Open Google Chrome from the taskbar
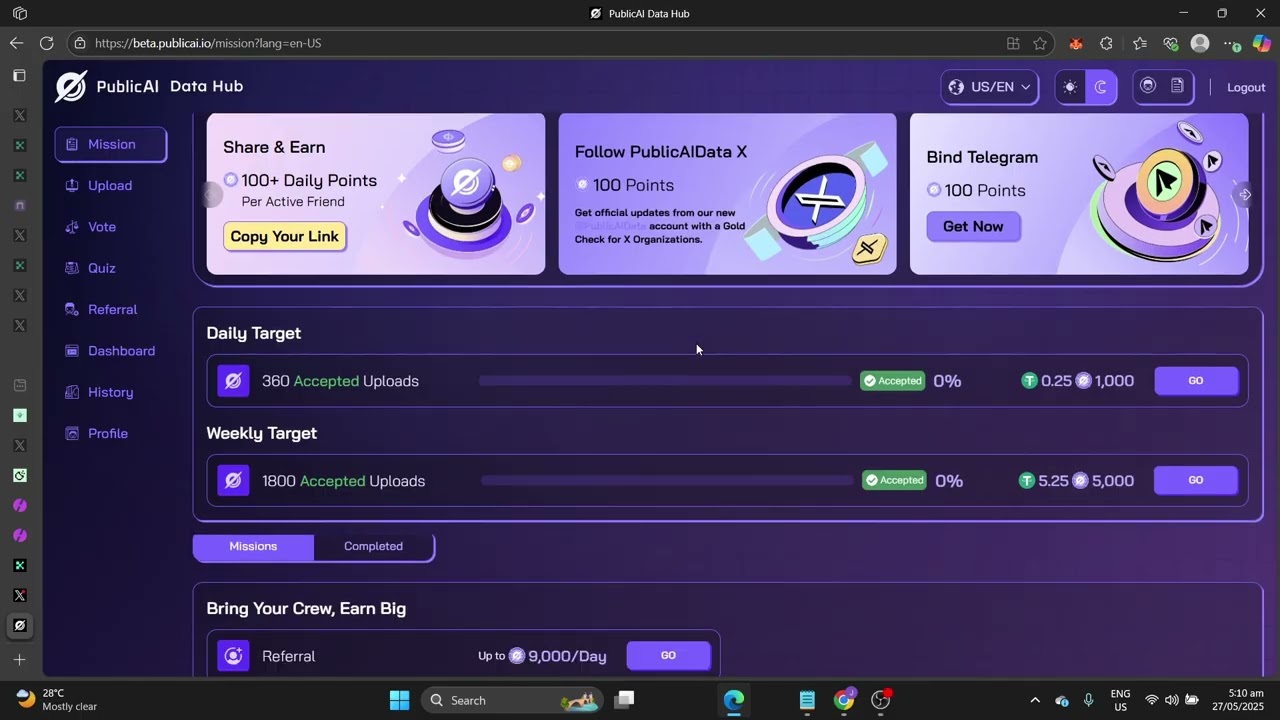 (x=844, y=700)
